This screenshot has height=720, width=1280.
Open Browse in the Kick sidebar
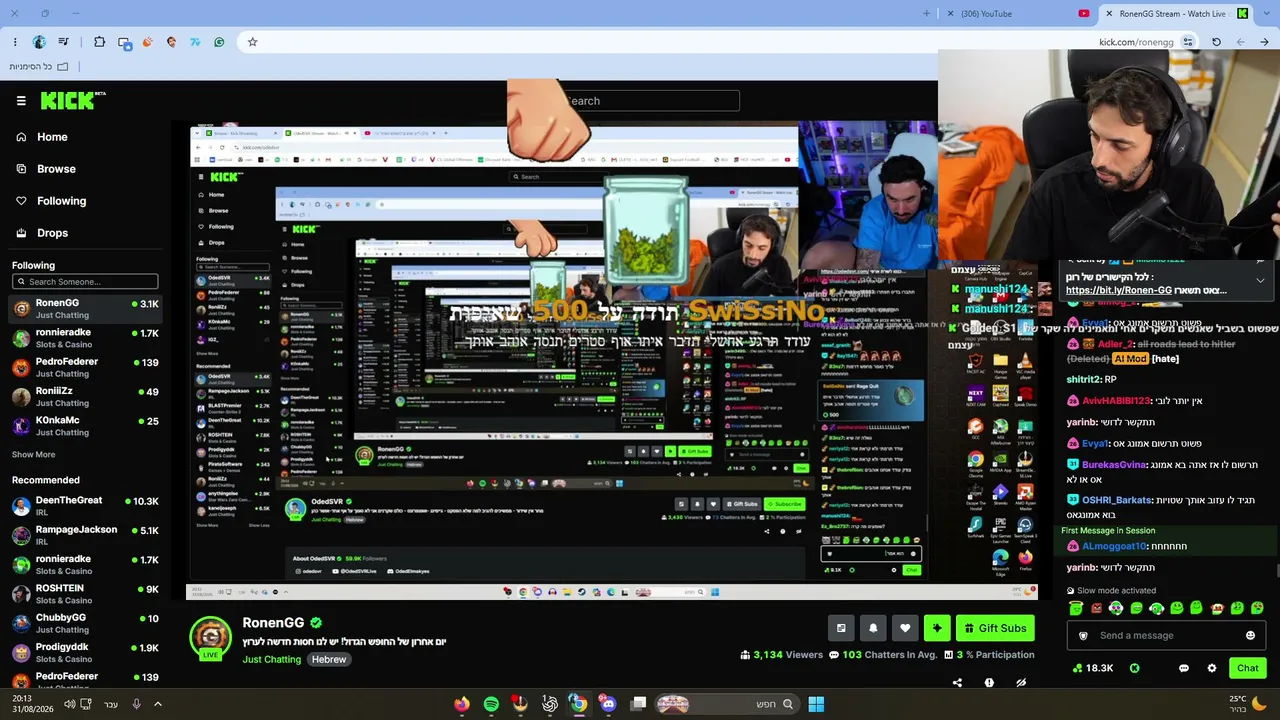[x=56, y=169]
